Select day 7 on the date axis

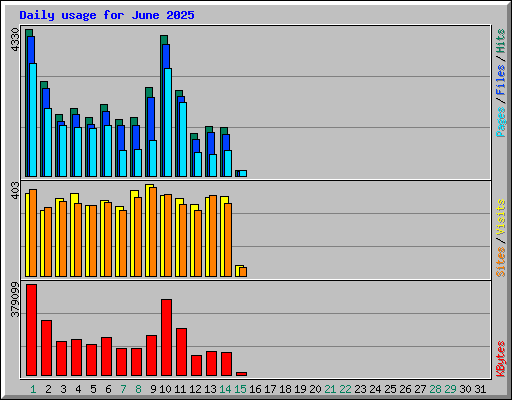point(123,389)
